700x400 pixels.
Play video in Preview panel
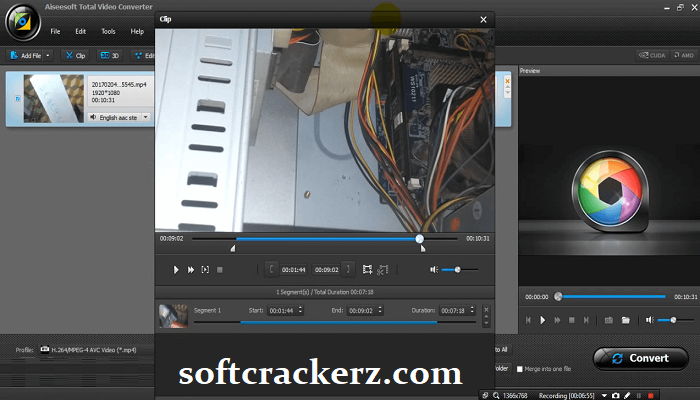[x=542, y=320]
